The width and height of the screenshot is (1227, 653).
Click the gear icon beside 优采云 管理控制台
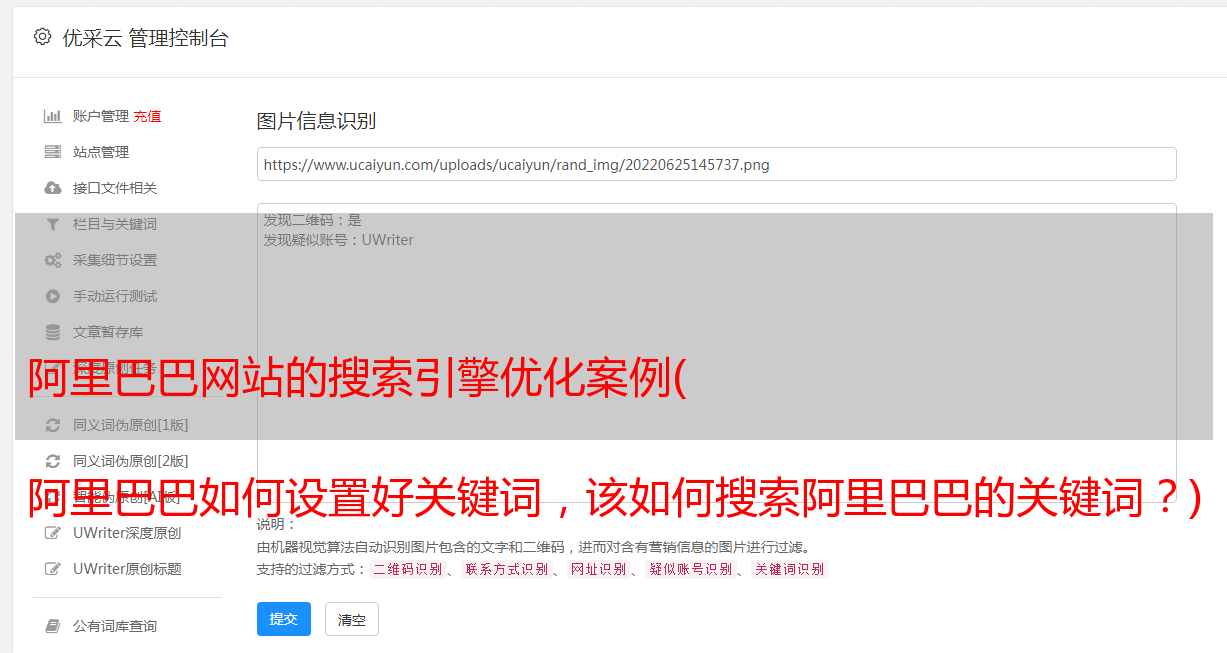[42, 37]
